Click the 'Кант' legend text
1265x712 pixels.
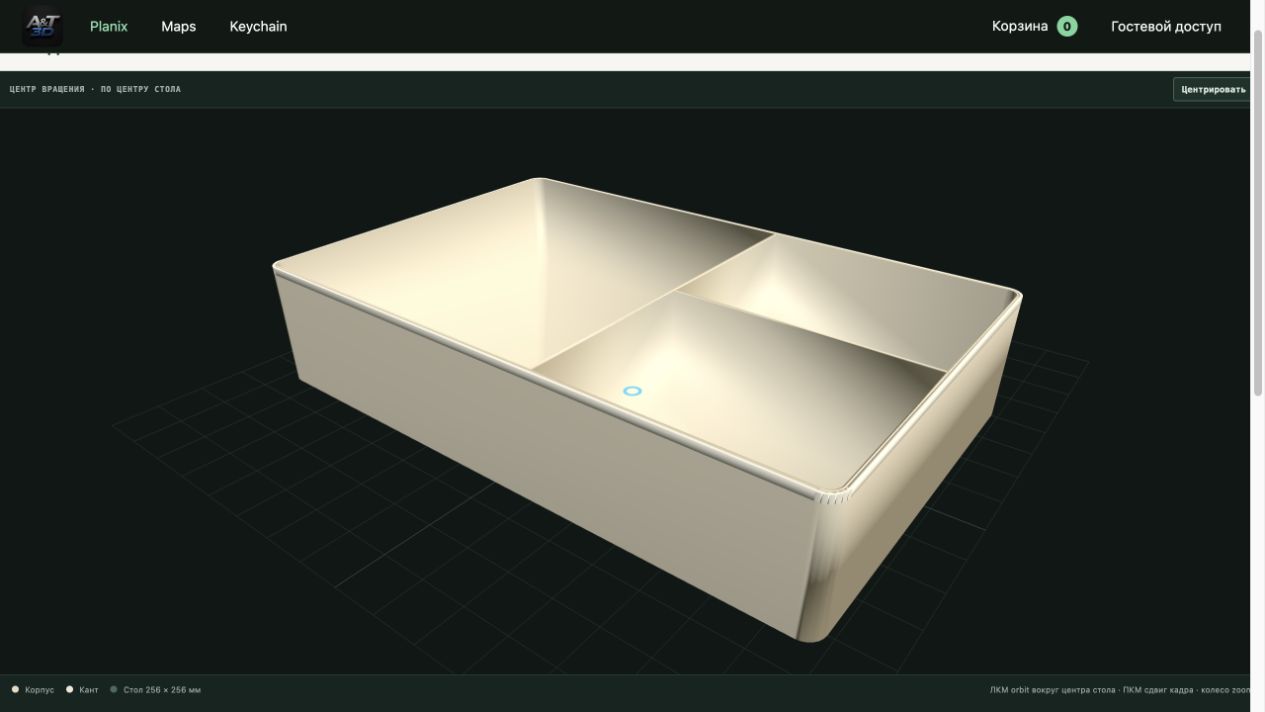pos(88,690)
